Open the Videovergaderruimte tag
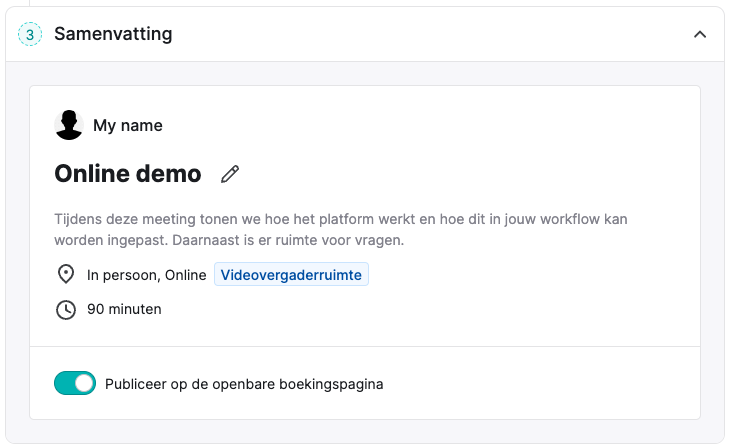 pyautogui.click(x=291, y=274)
